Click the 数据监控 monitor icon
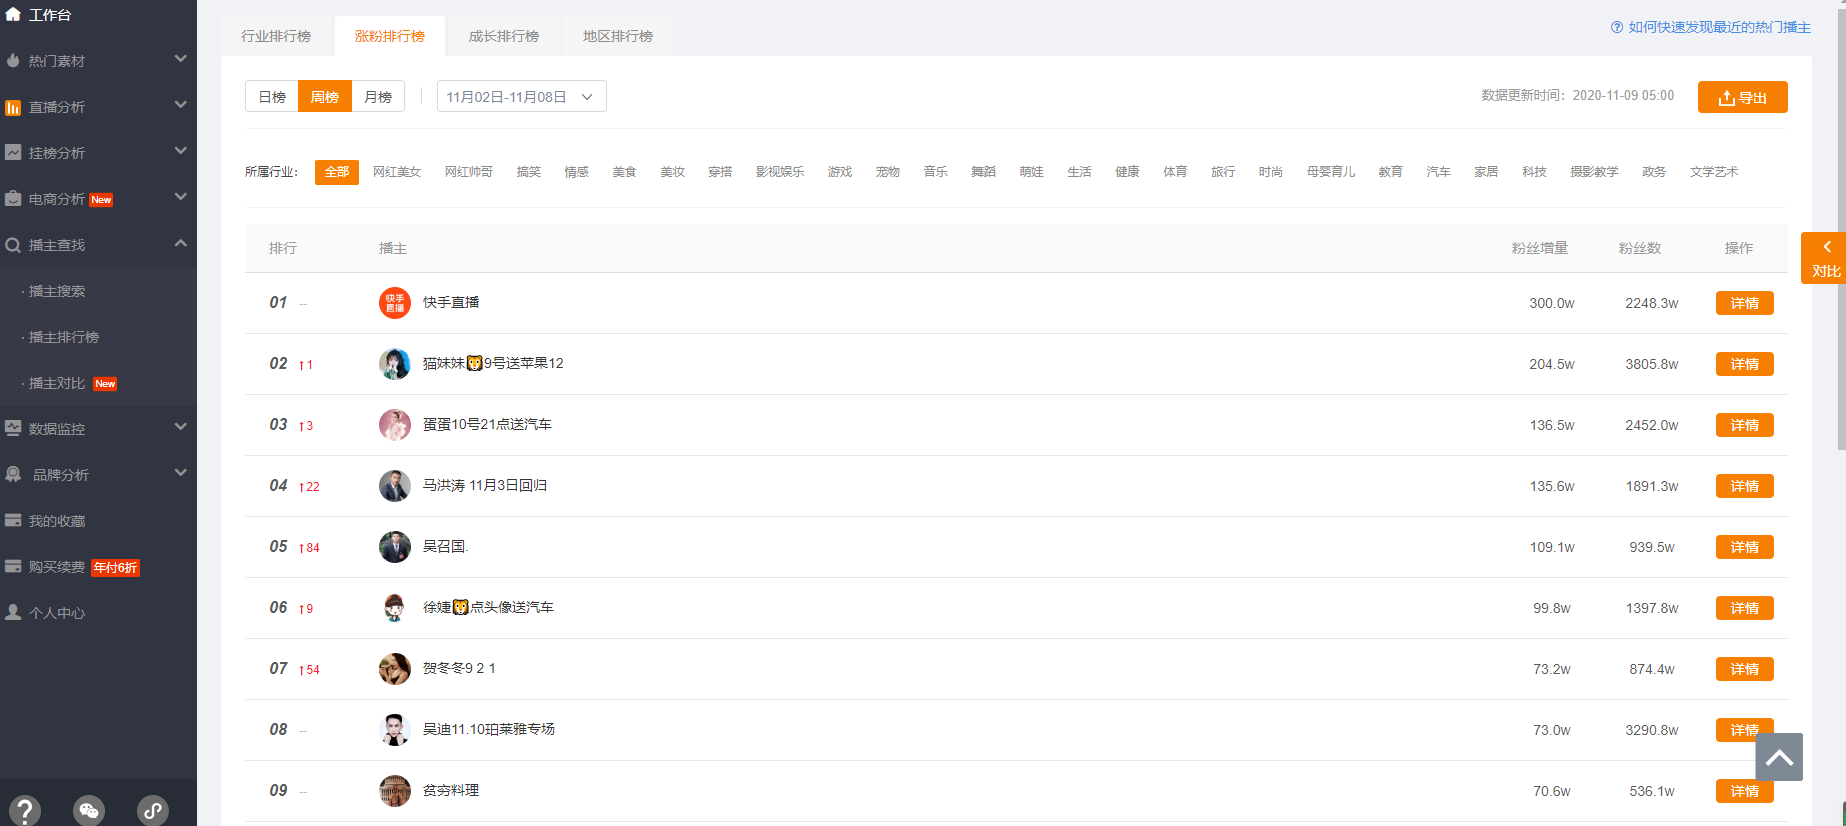Screen dimensions: 1846x826 coord(13,428)
